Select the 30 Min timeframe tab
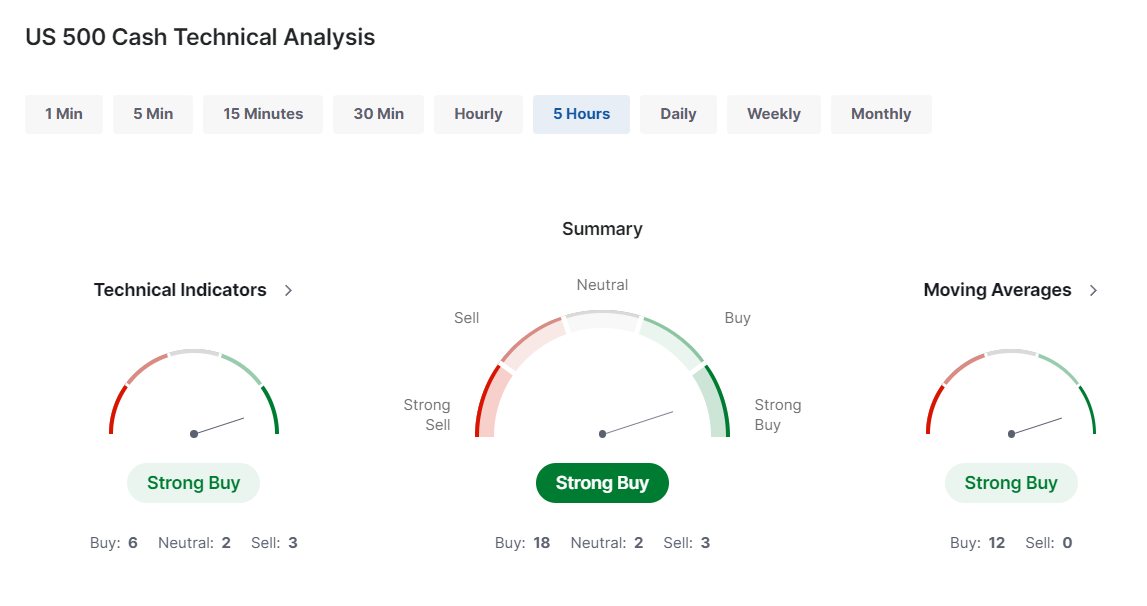The width and height of the screenshot is (1147, 606). [378, 114]
